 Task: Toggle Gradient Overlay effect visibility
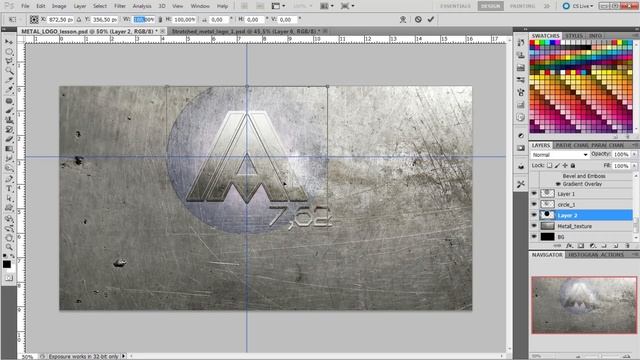[558, 184]
